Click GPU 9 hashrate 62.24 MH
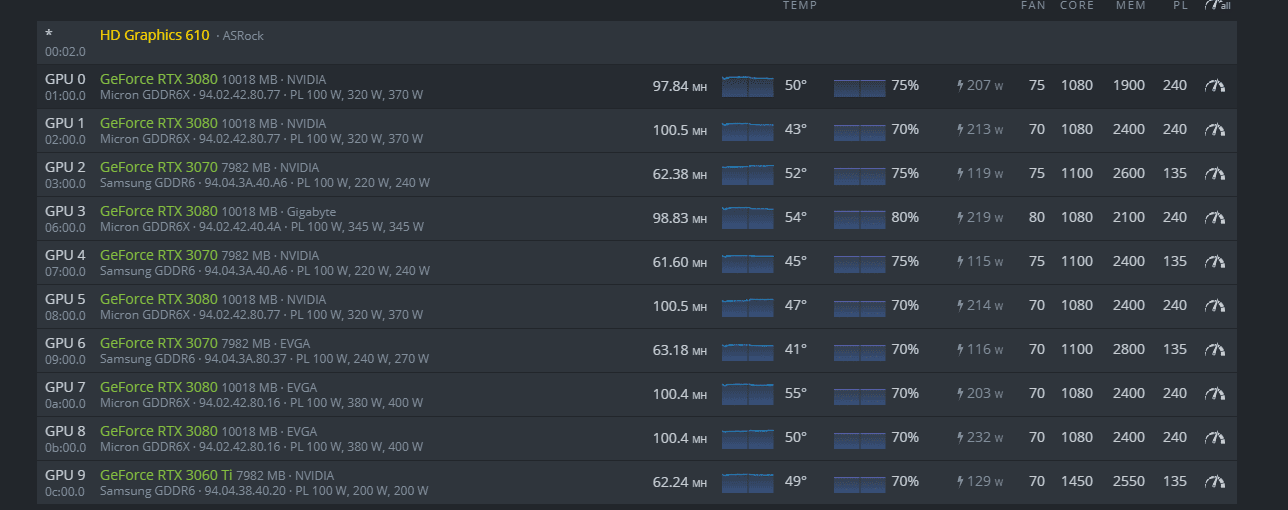1288x510 pixels. click(x=680, y=482)
